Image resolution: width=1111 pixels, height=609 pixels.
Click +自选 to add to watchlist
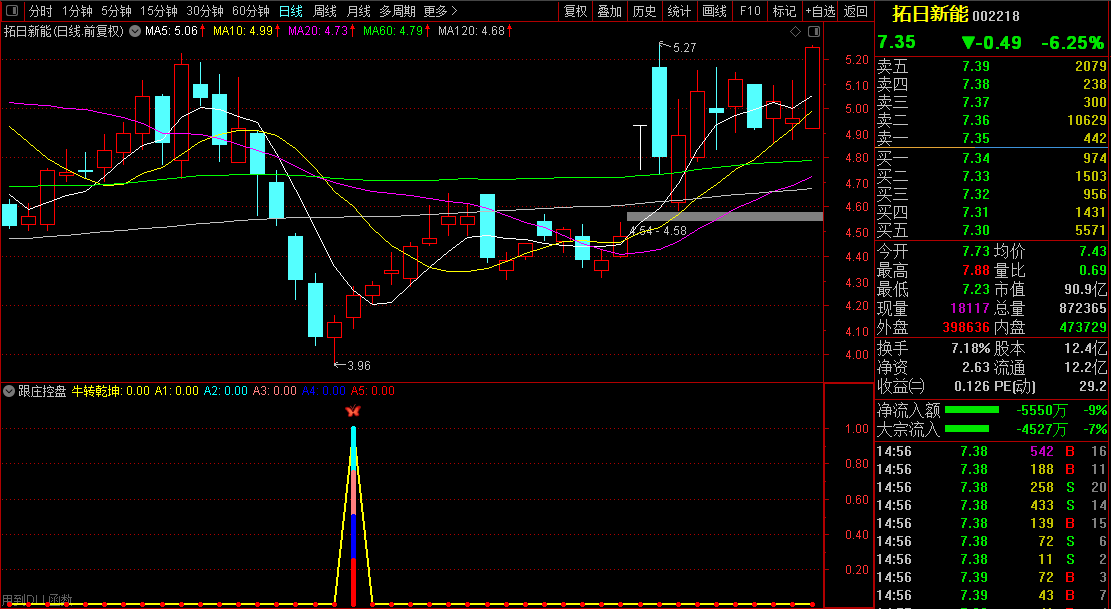tap(820, 11)
